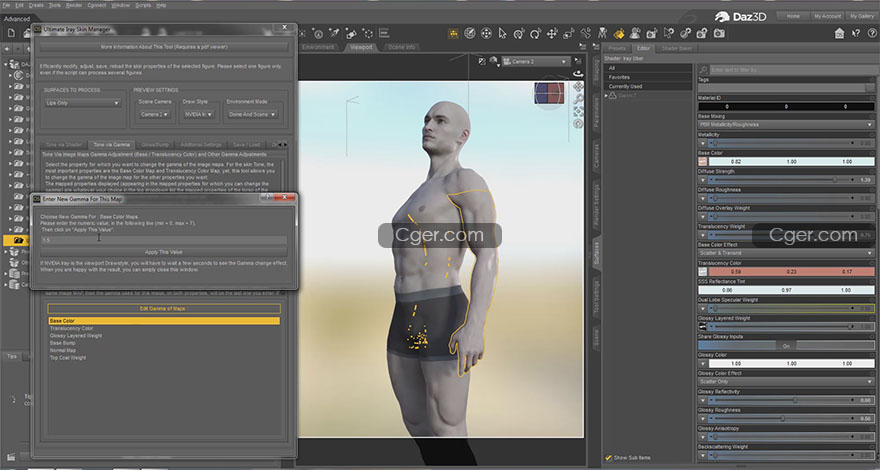Screen dimensions: 880x470
Task: Open the File menu
Action: point(6,5)
